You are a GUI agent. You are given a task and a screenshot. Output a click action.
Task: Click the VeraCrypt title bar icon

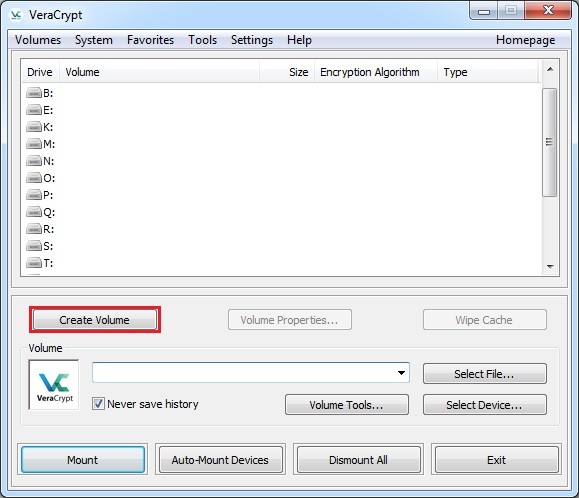click(16, 15)
